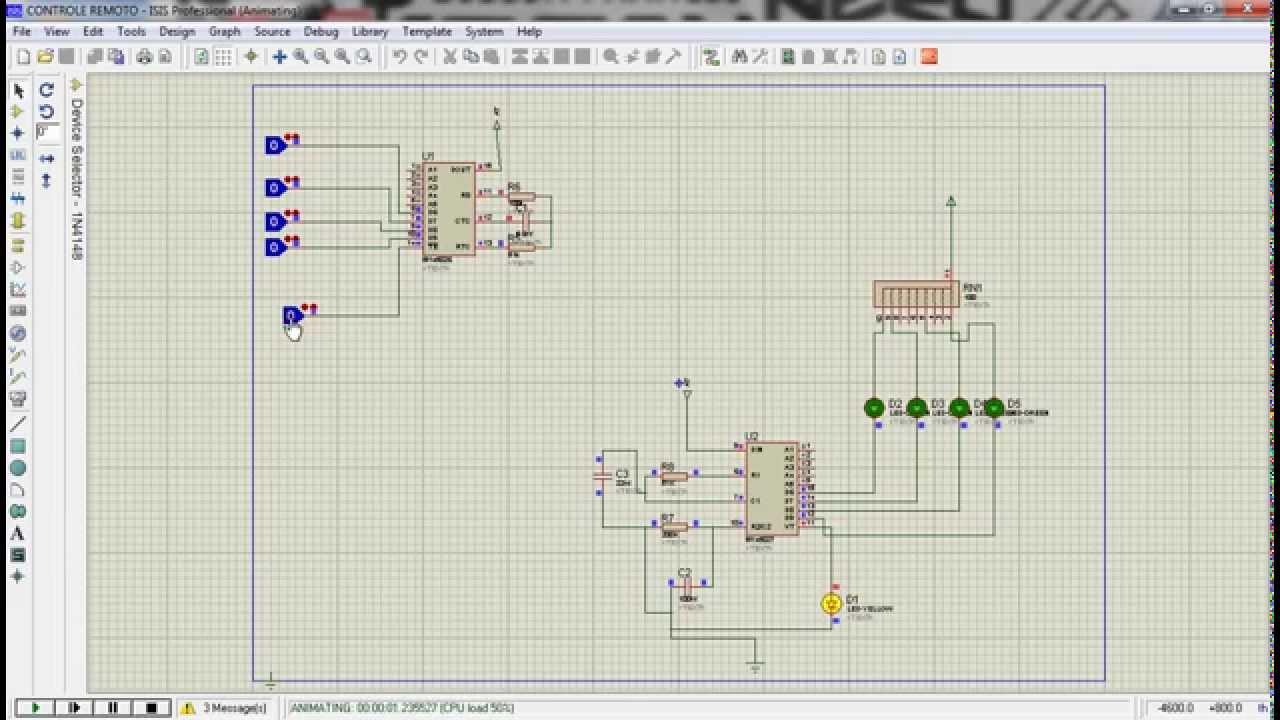Click the rotation angle input field
This screenshot has width=1280, height=720.
[x=47, y=132]
